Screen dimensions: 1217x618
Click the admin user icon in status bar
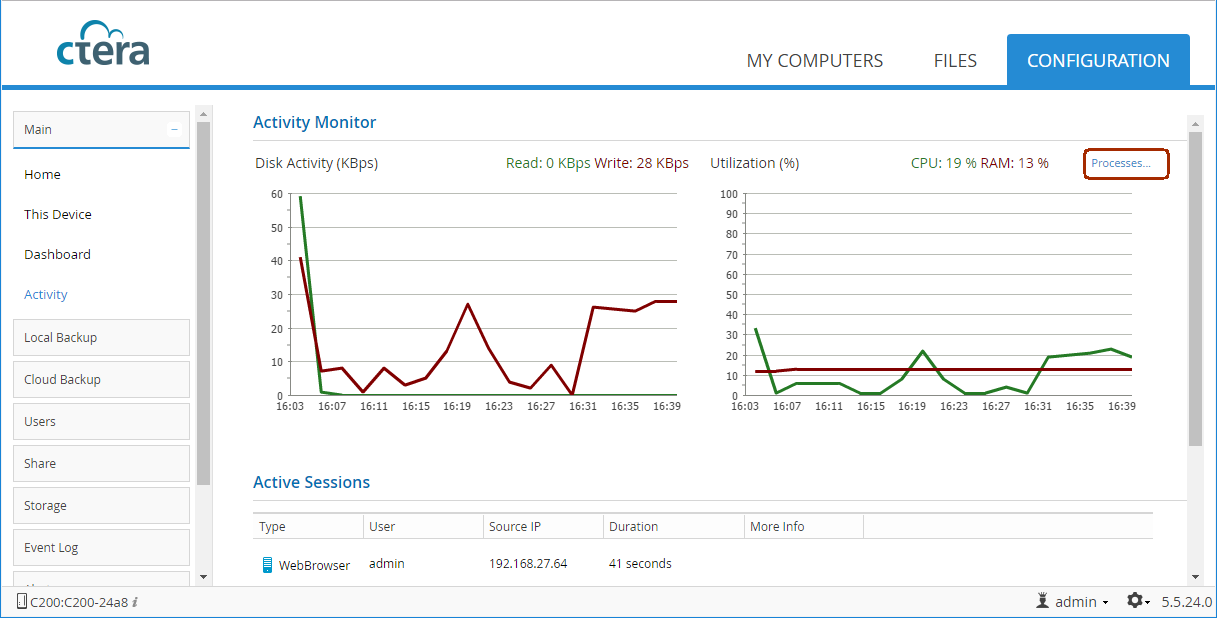coord(1042,601)
